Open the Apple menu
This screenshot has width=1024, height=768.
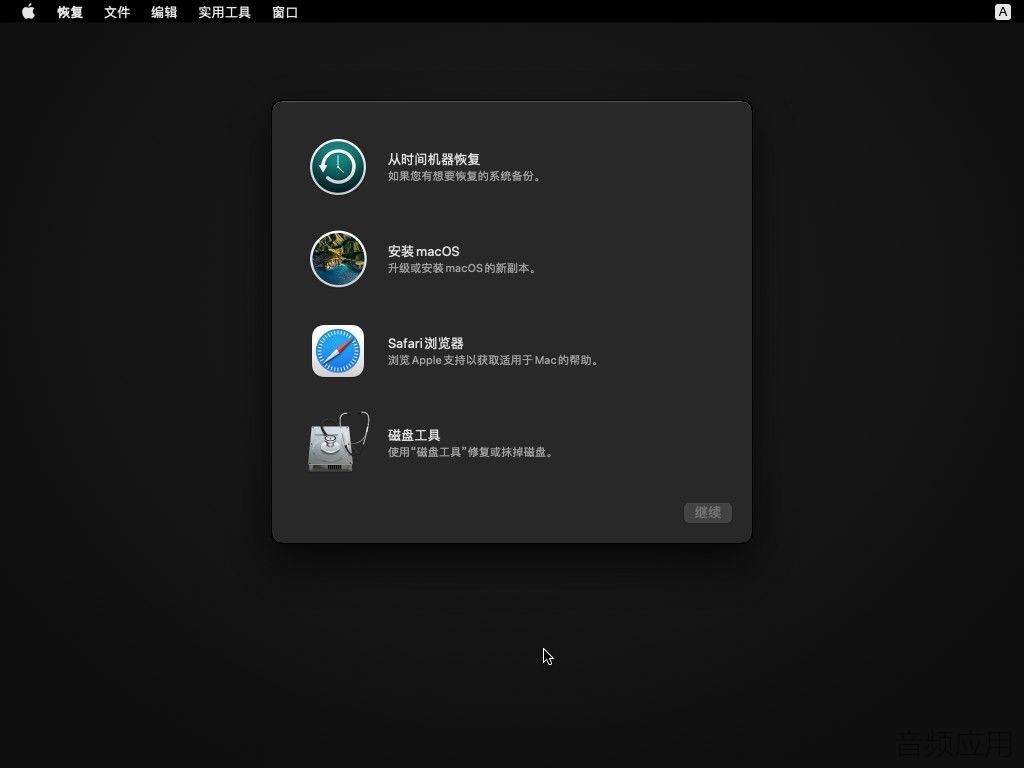pyautogui.click(x=28, y=12)
